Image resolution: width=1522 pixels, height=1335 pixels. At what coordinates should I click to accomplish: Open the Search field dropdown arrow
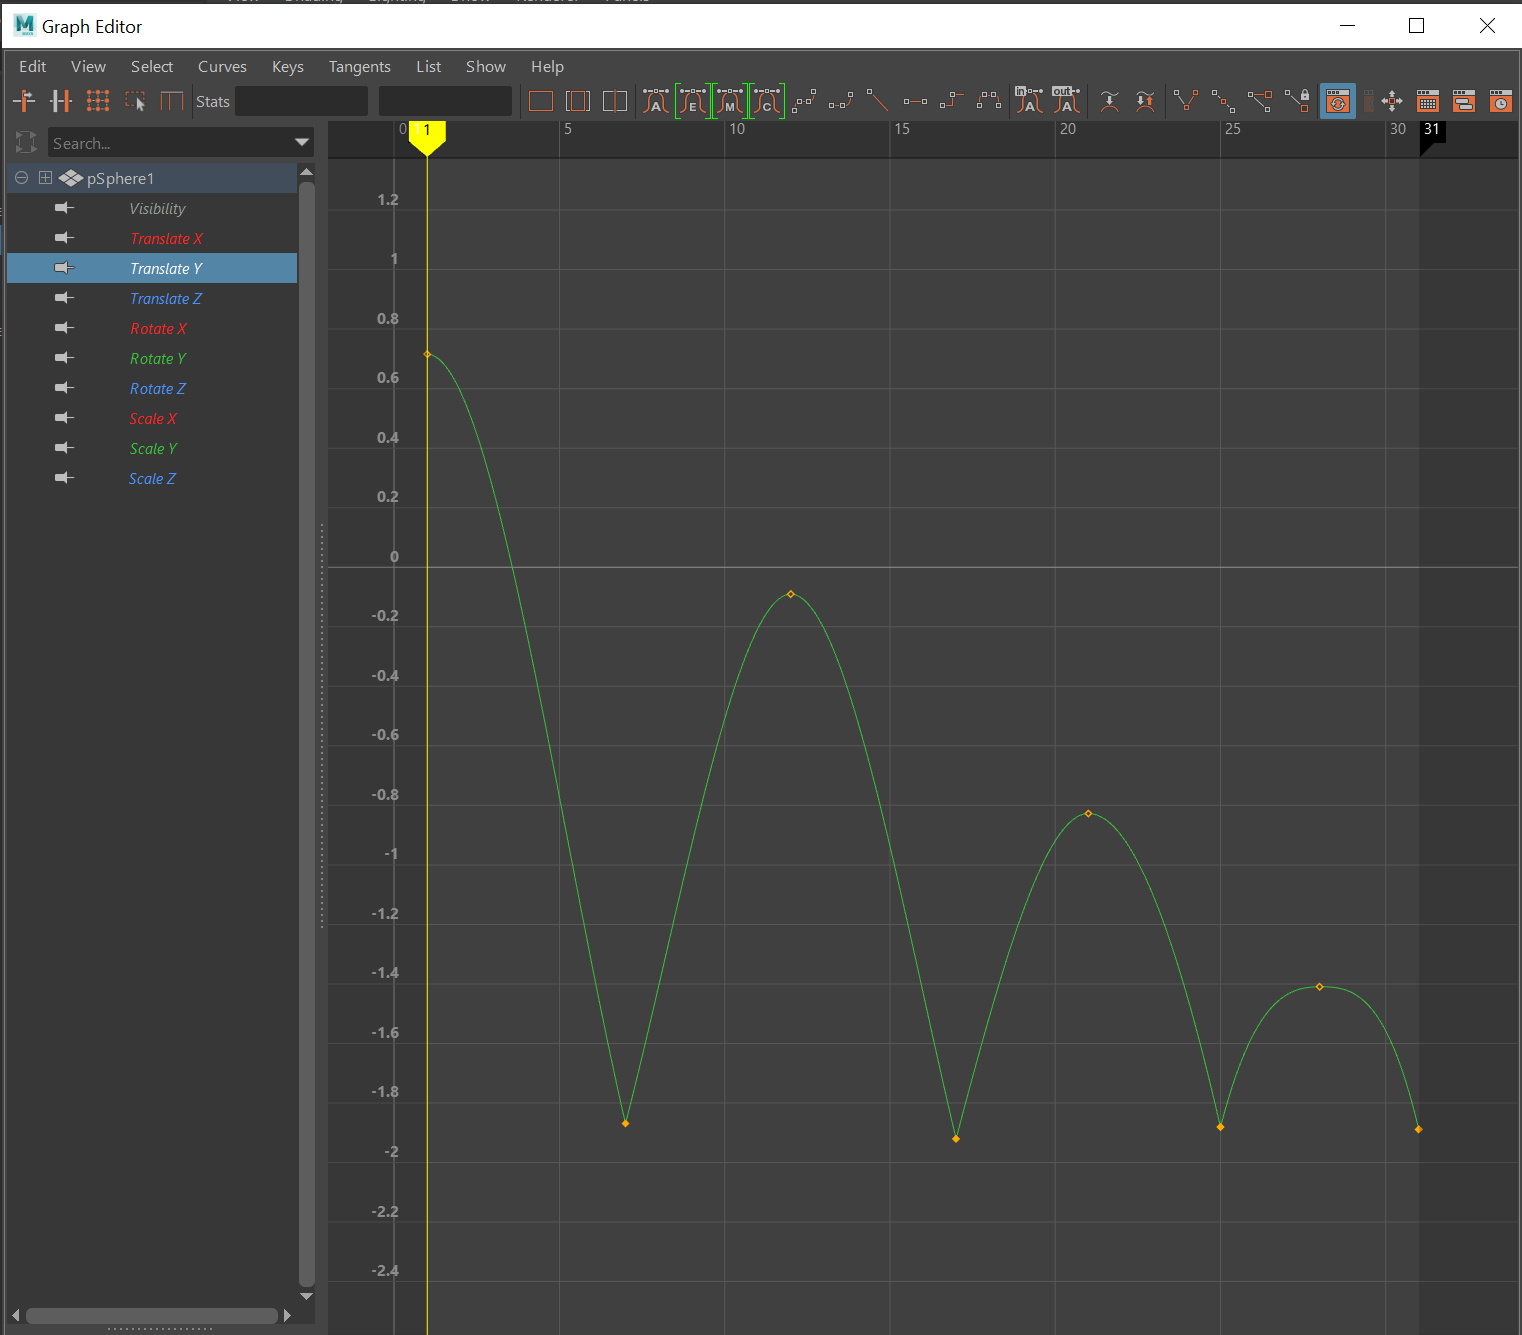[302, 143]
